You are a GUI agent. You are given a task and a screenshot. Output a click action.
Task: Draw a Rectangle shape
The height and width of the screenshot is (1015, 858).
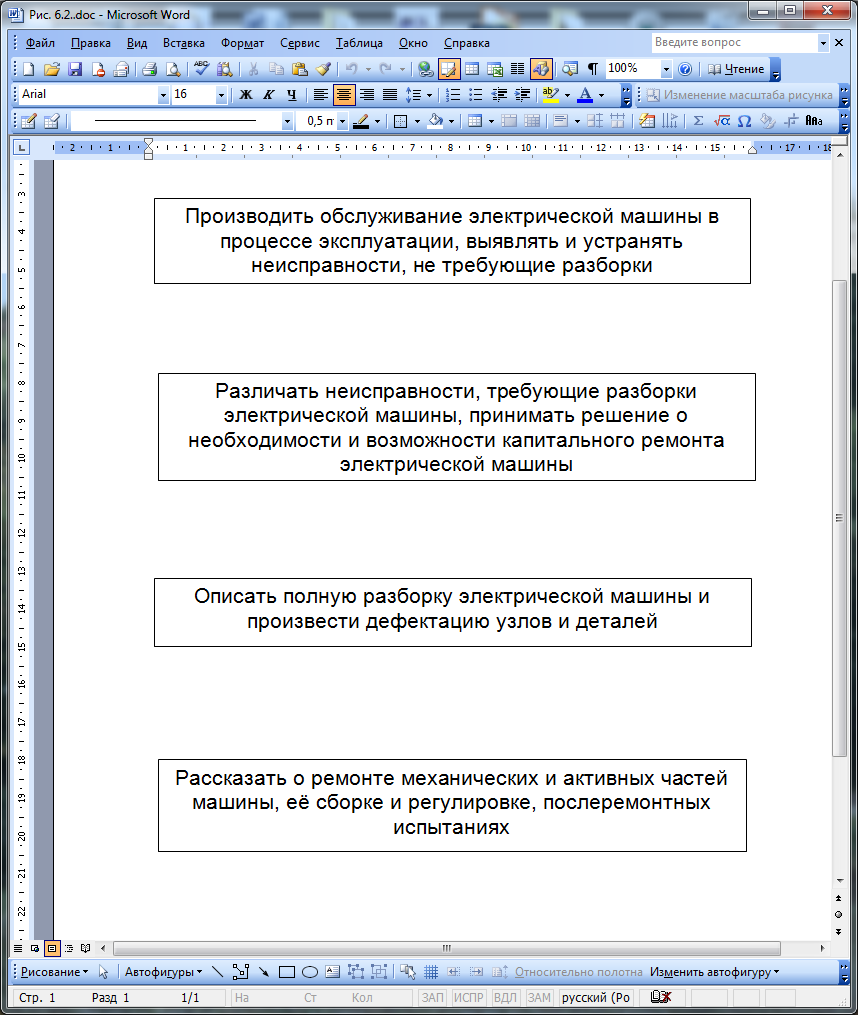click(287, 972)
